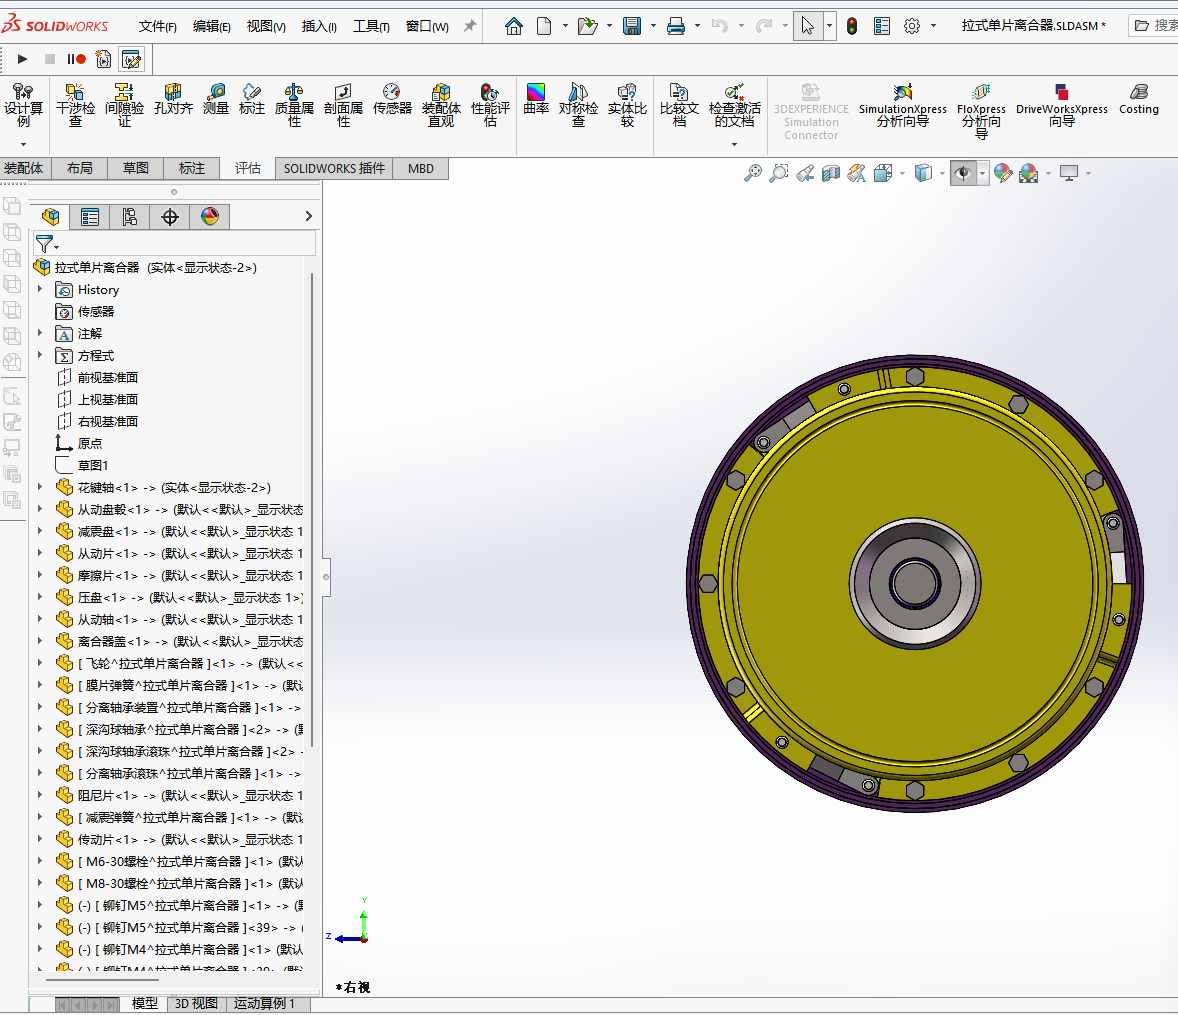Select the 测量 measure tool

pyautogui.click(x=216, y=99)
